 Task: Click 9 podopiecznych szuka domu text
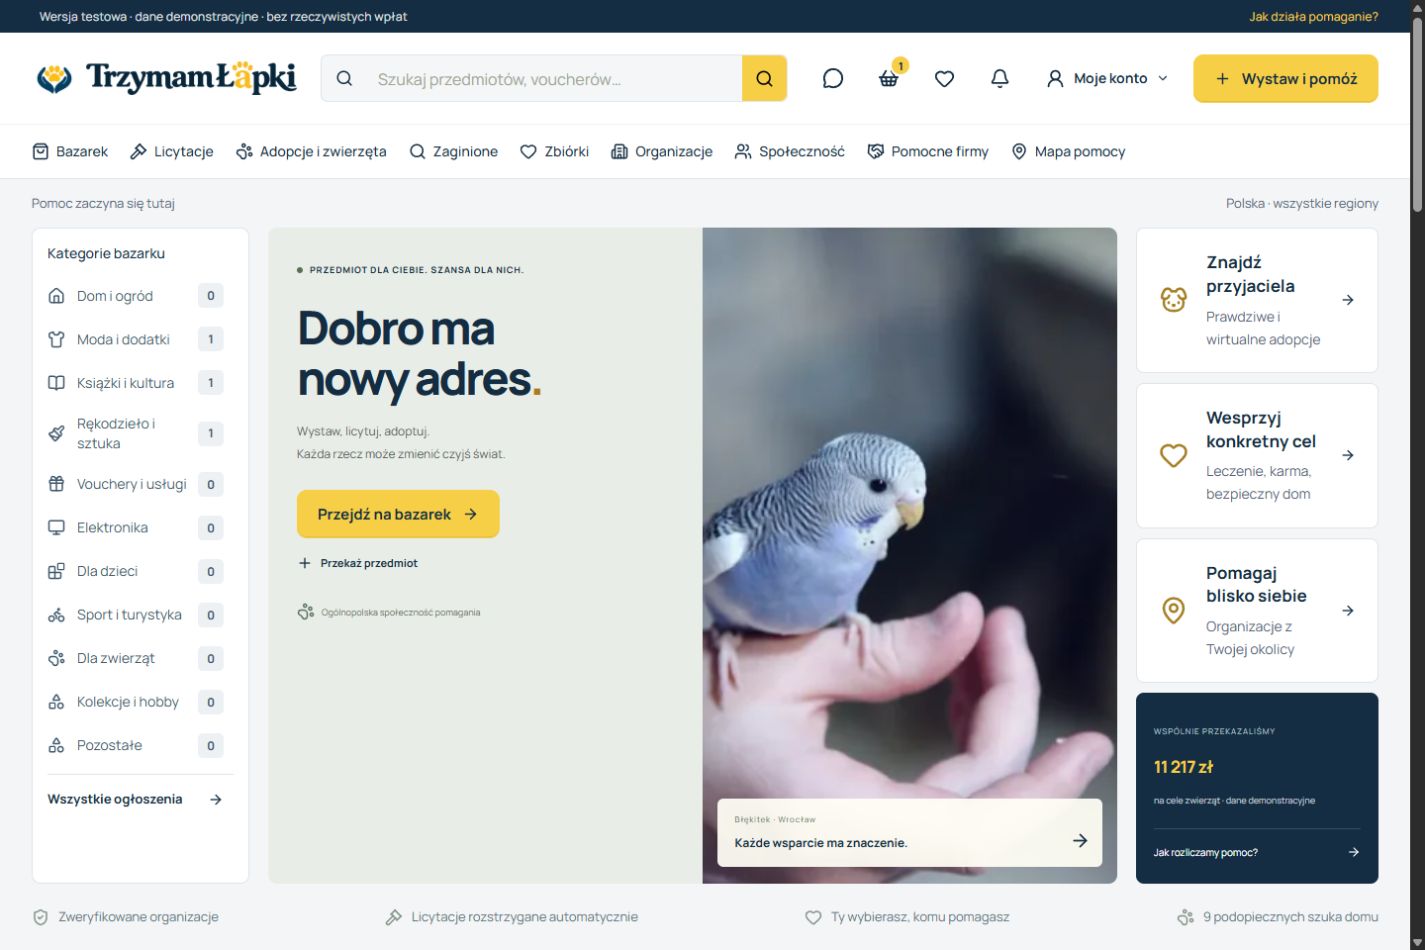coord(1290,917)
